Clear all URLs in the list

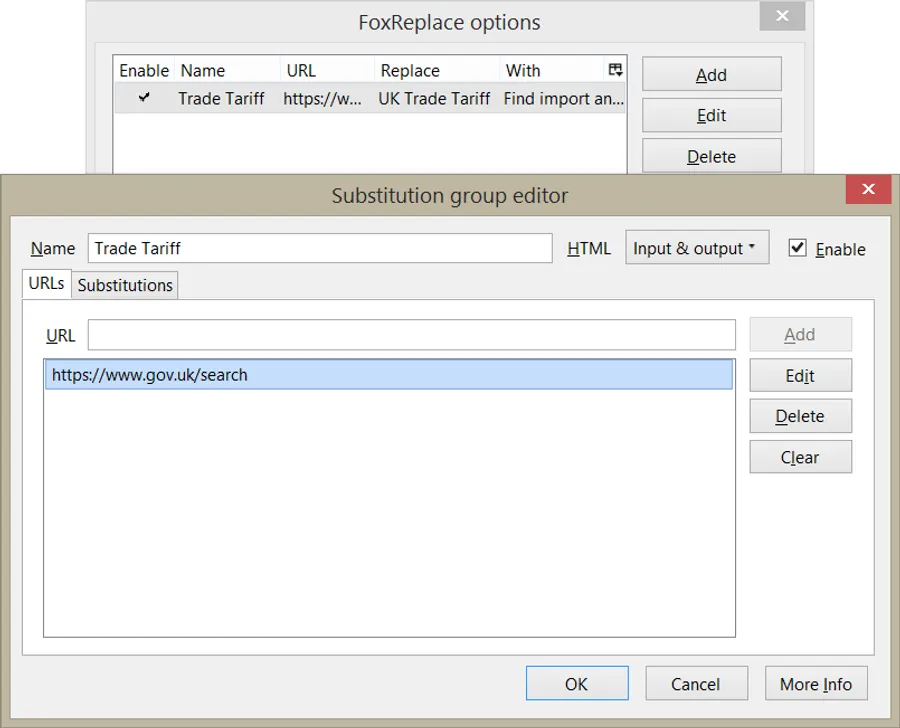pyautogui.click(x=800, y=457)
